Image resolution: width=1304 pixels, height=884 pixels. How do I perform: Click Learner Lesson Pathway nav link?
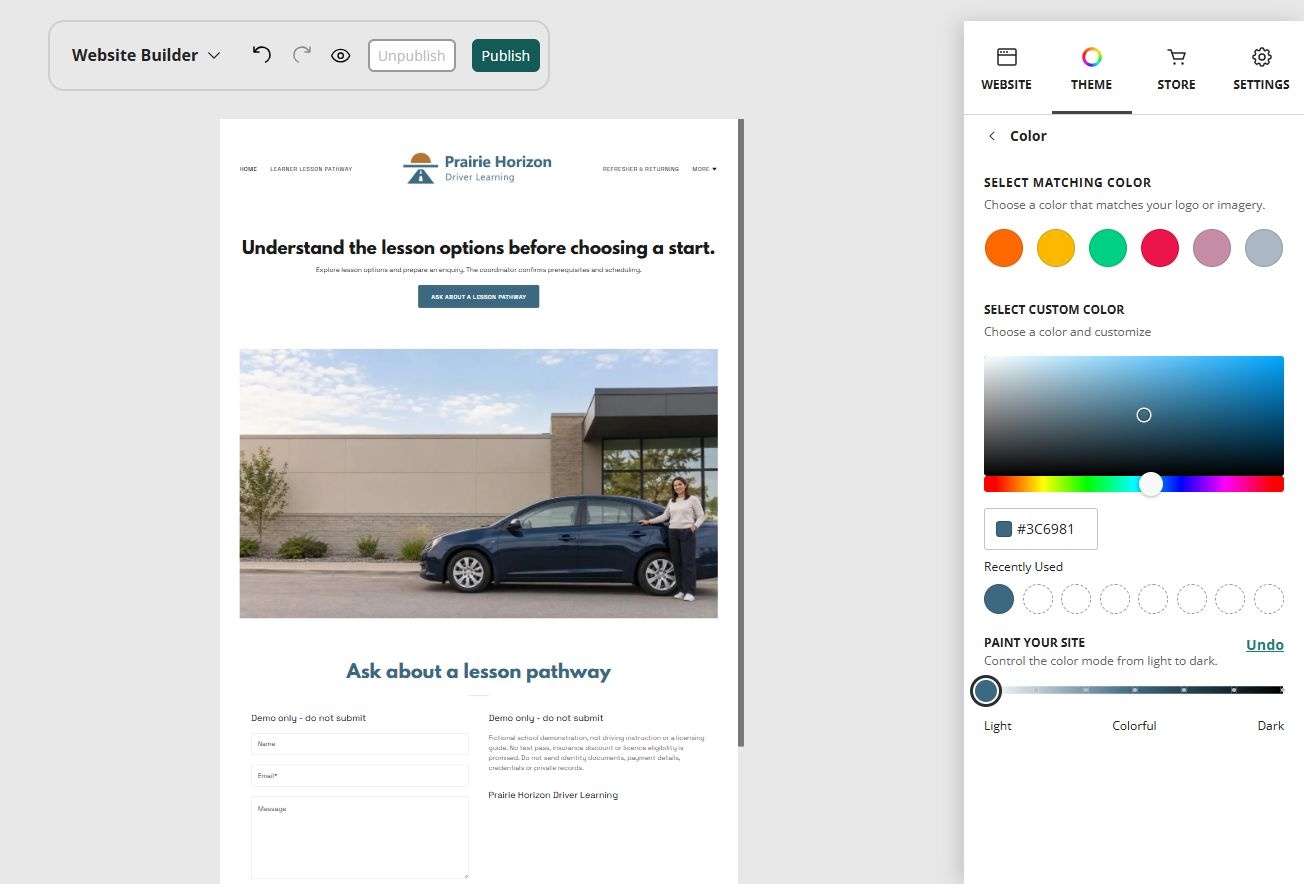point(311,169)
